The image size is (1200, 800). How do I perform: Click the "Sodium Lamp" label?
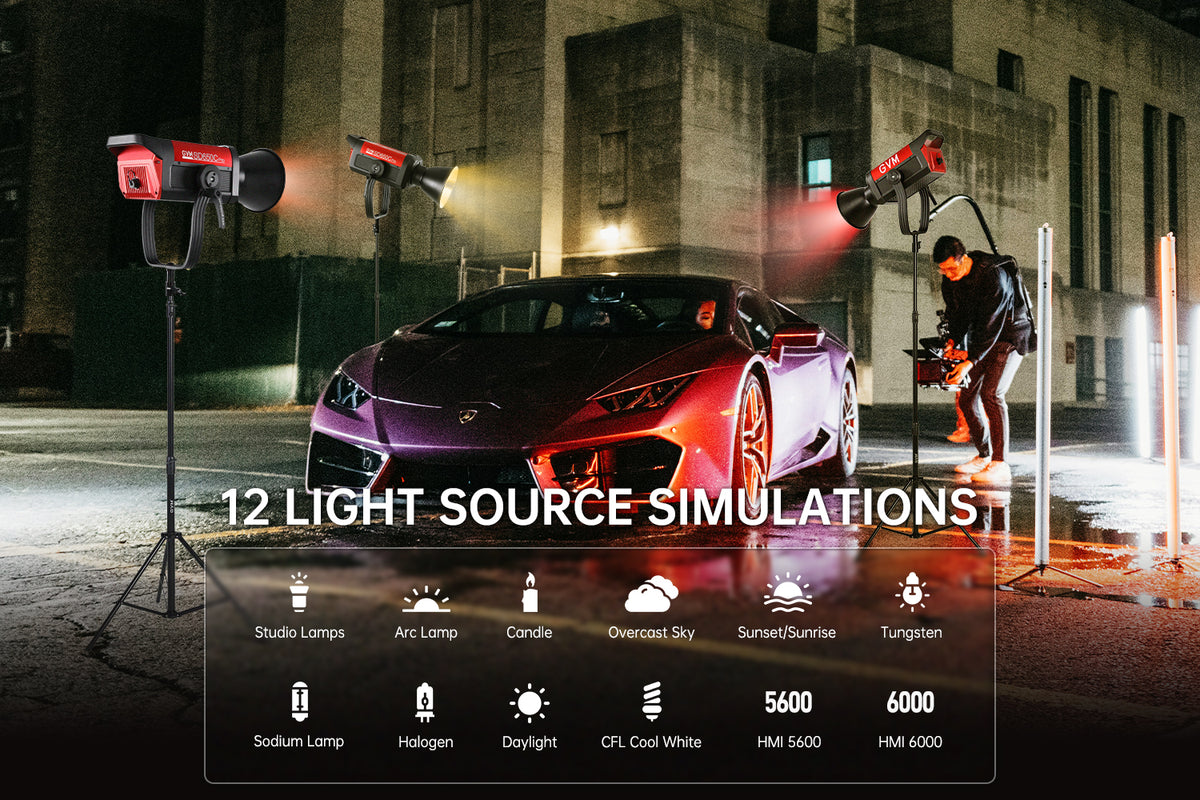pyautogui.click(x=299, y=741)
